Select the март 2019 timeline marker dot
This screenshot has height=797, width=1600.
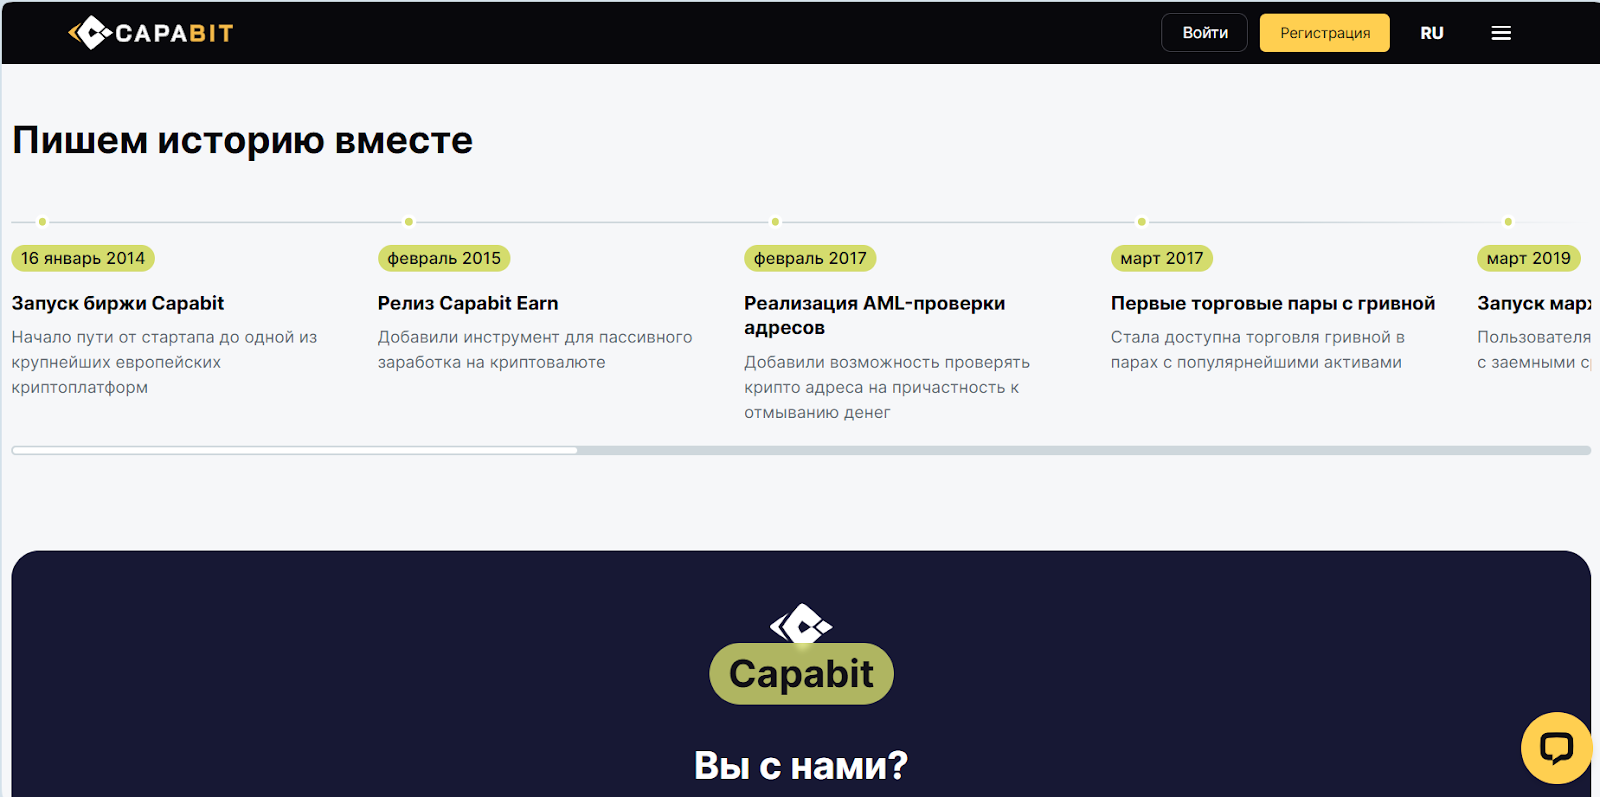[1508, 222]
